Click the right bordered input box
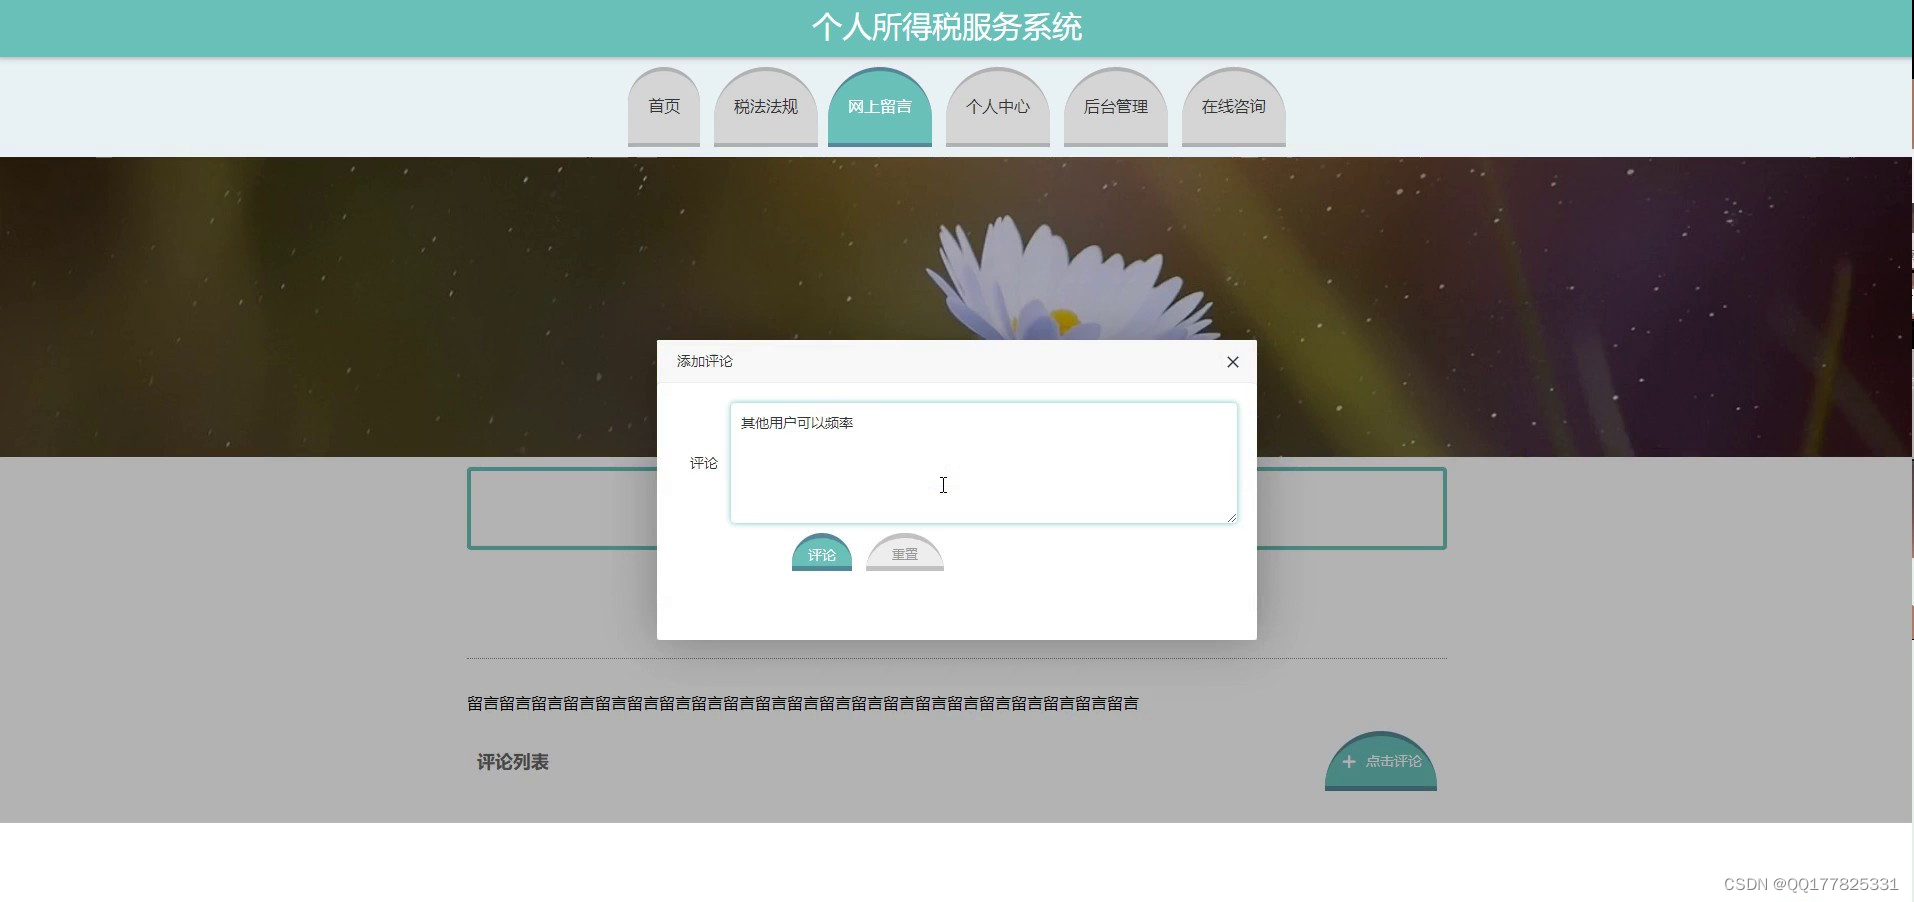Viewport: 1914px width, 902px height. pyautogui.click(x=1350, y=508)
